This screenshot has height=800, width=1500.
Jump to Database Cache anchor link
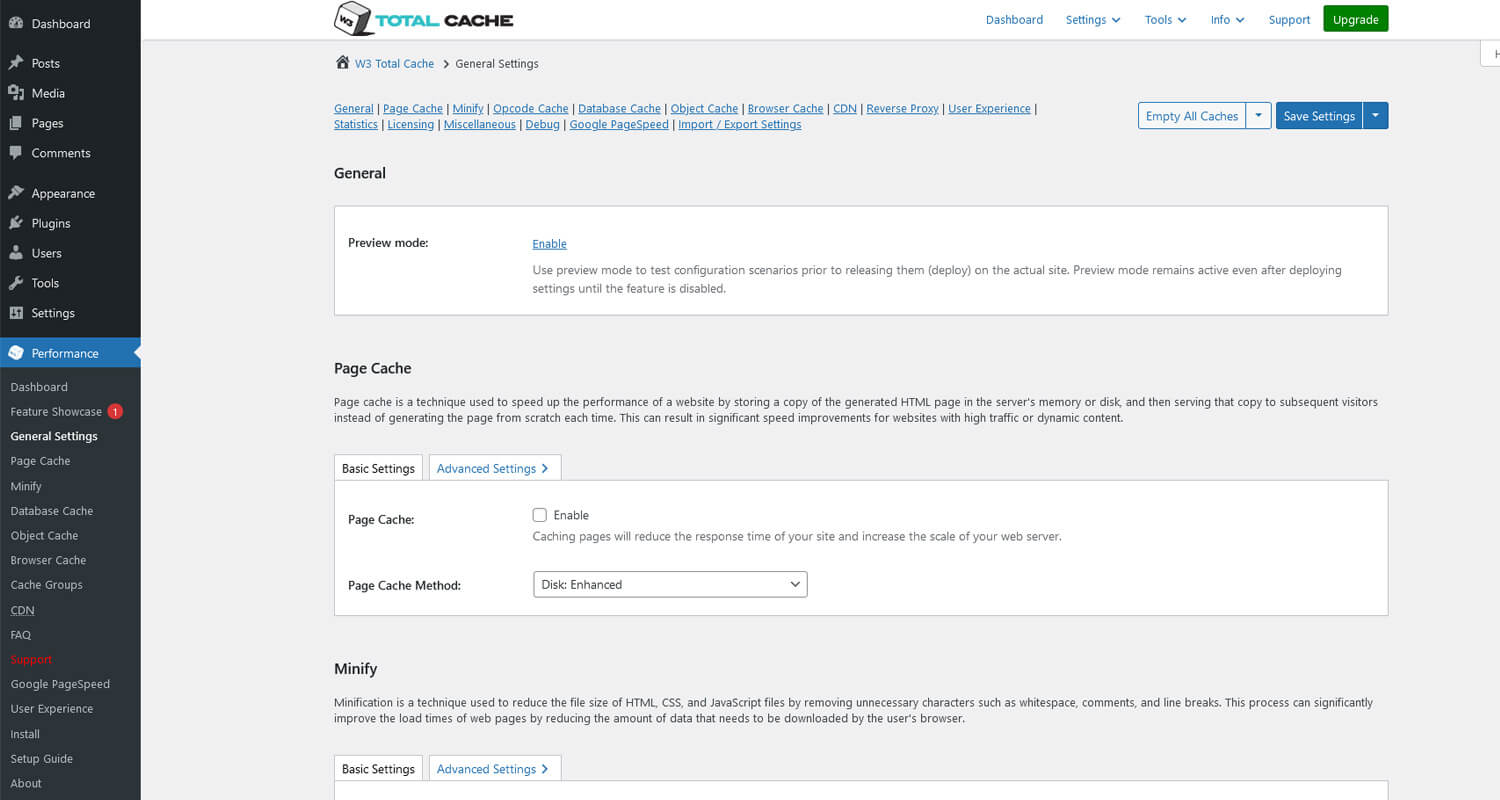619,108
